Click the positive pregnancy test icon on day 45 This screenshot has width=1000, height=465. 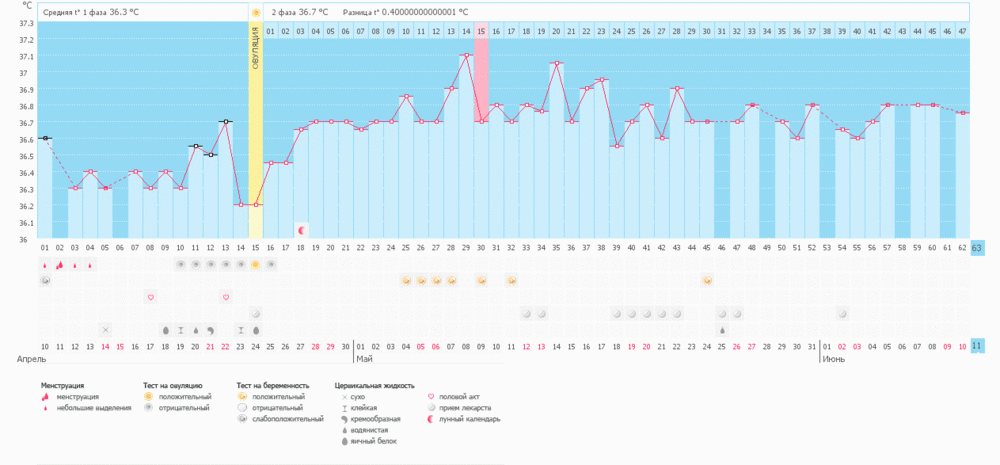click(x=707, y=280)
